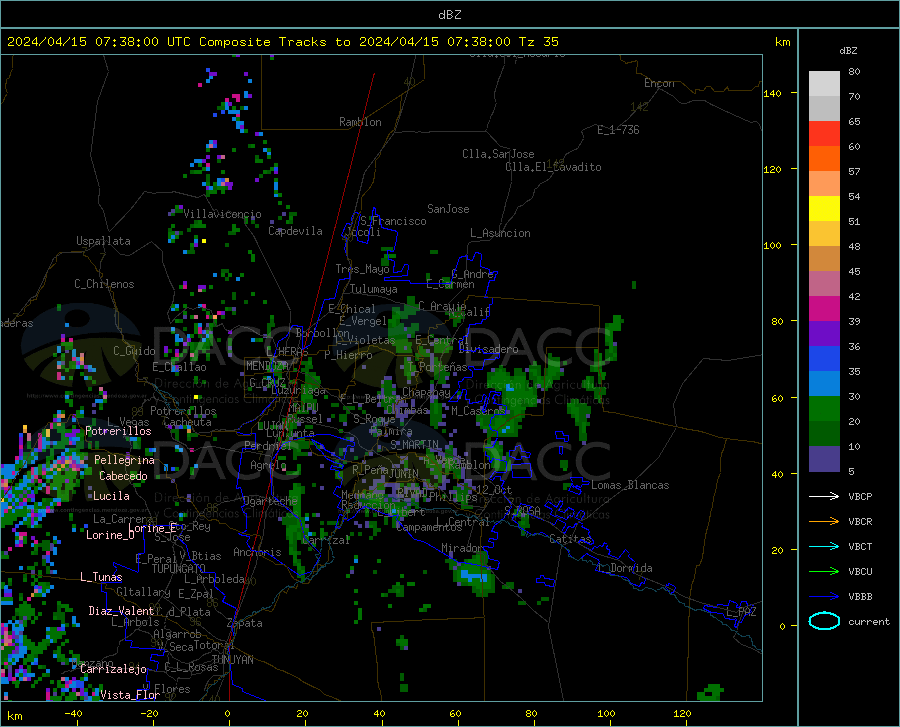Click the JUNIN map label

click(x=404, y=473)
